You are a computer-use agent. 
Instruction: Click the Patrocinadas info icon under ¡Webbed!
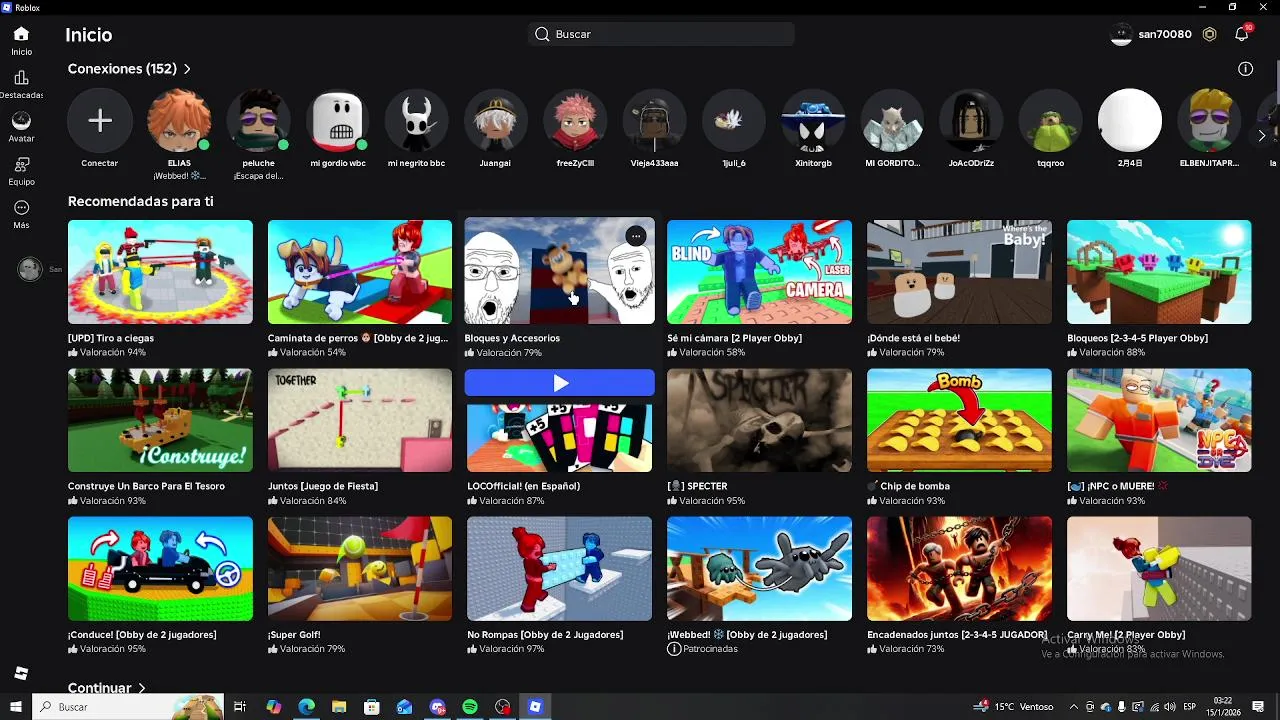click(674, 649)
